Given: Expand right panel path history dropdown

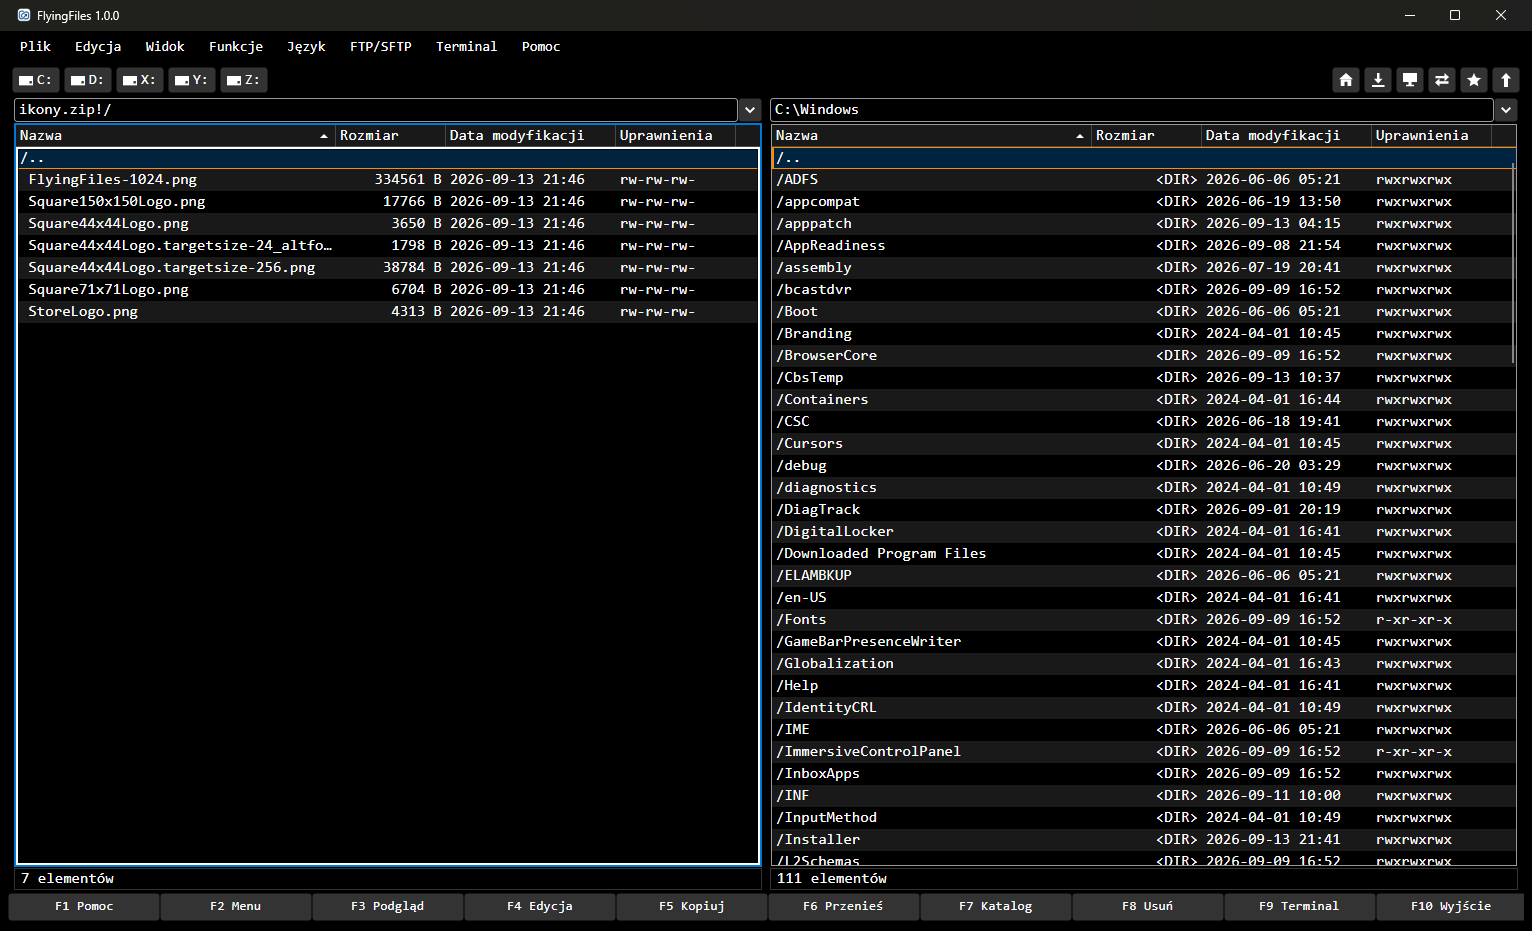Looking at the screenshot, I should [x=1507, y=110].
